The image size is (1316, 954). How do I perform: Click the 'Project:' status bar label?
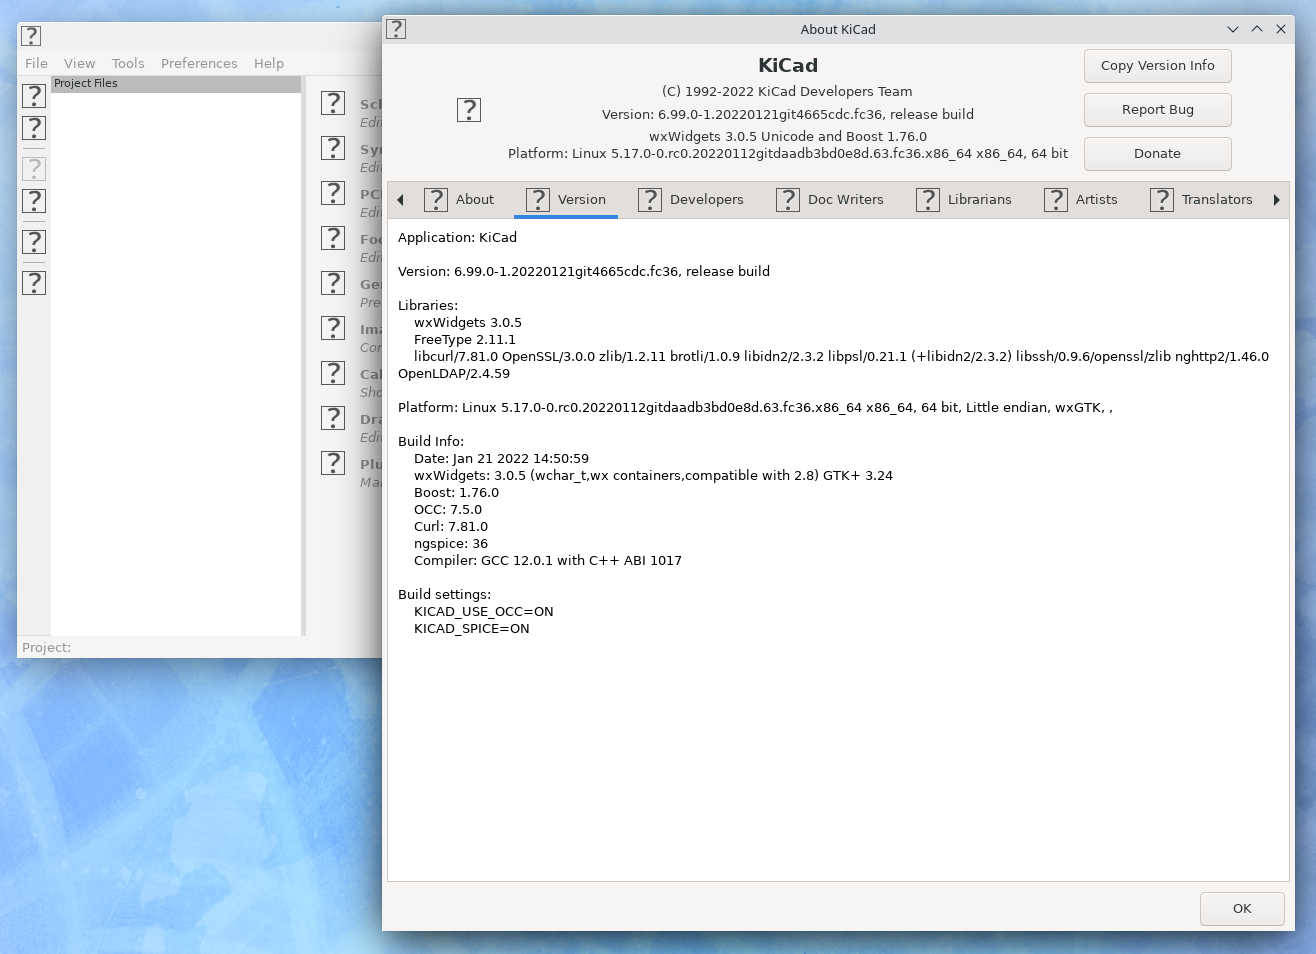[x=46, y=648]
